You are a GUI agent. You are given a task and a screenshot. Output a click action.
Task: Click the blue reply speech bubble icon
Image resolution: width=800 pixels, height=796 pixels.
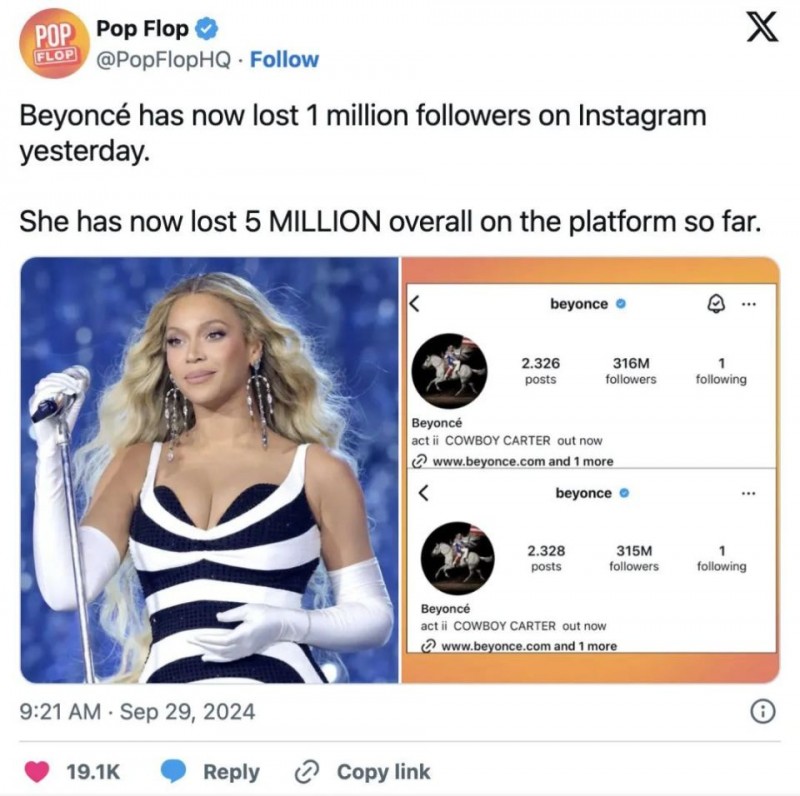click(175, 771)
